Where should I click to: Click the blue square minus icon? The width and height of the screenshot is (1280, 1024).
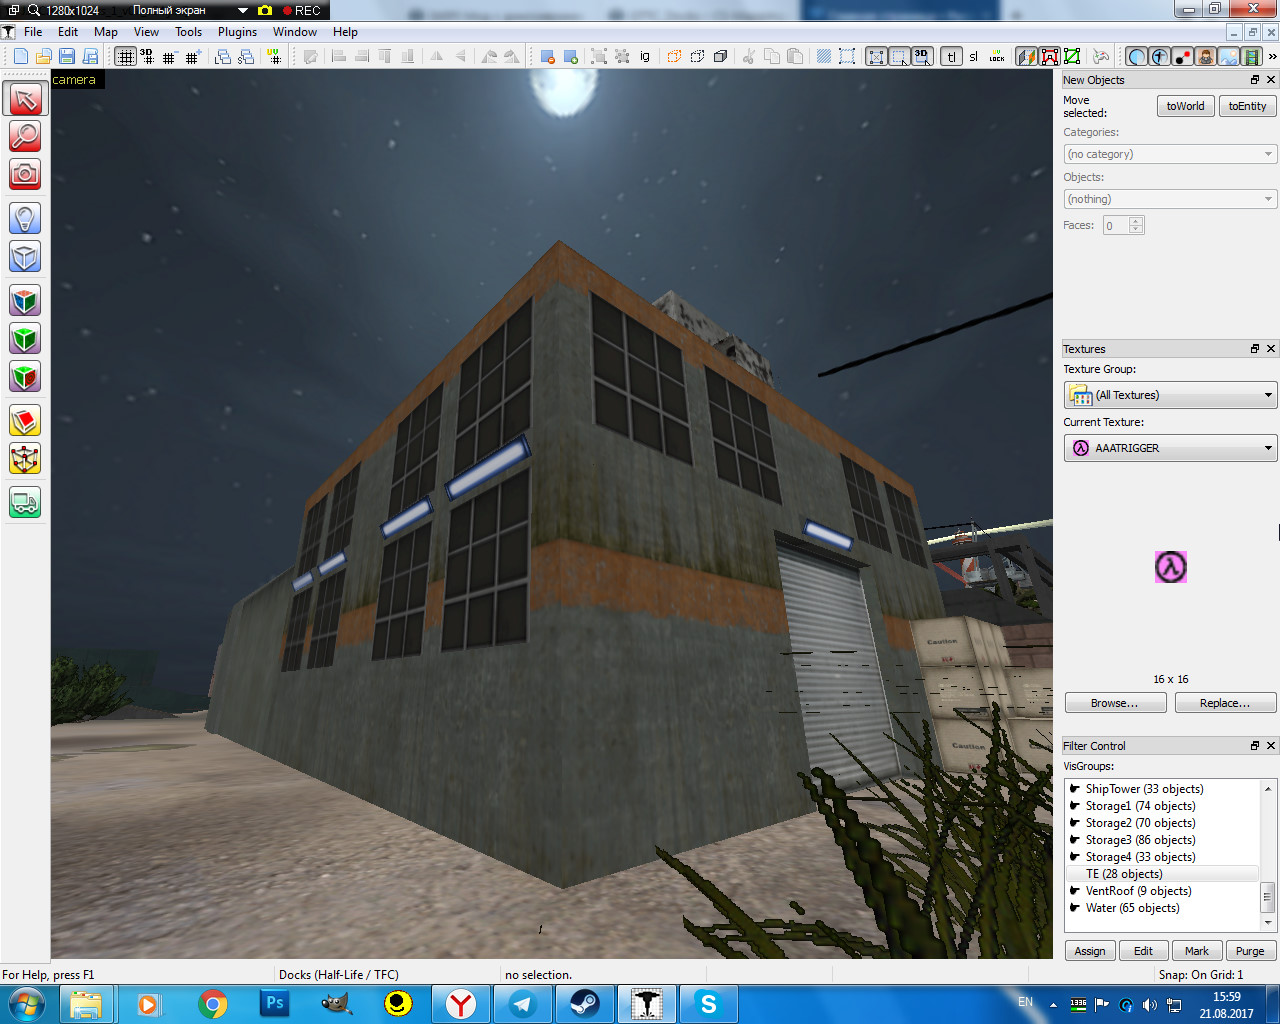tap(548, 57)
